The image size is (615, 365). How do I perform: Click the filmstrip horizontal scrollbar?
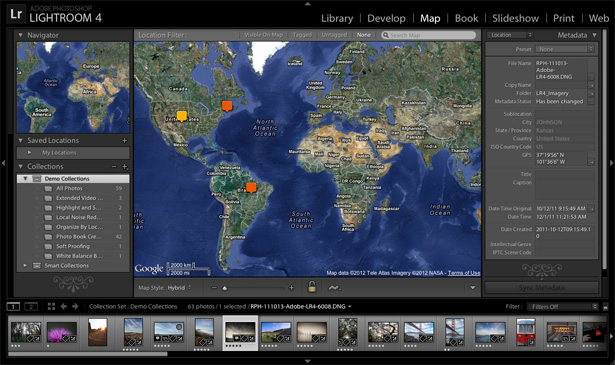tap(88, 354)
